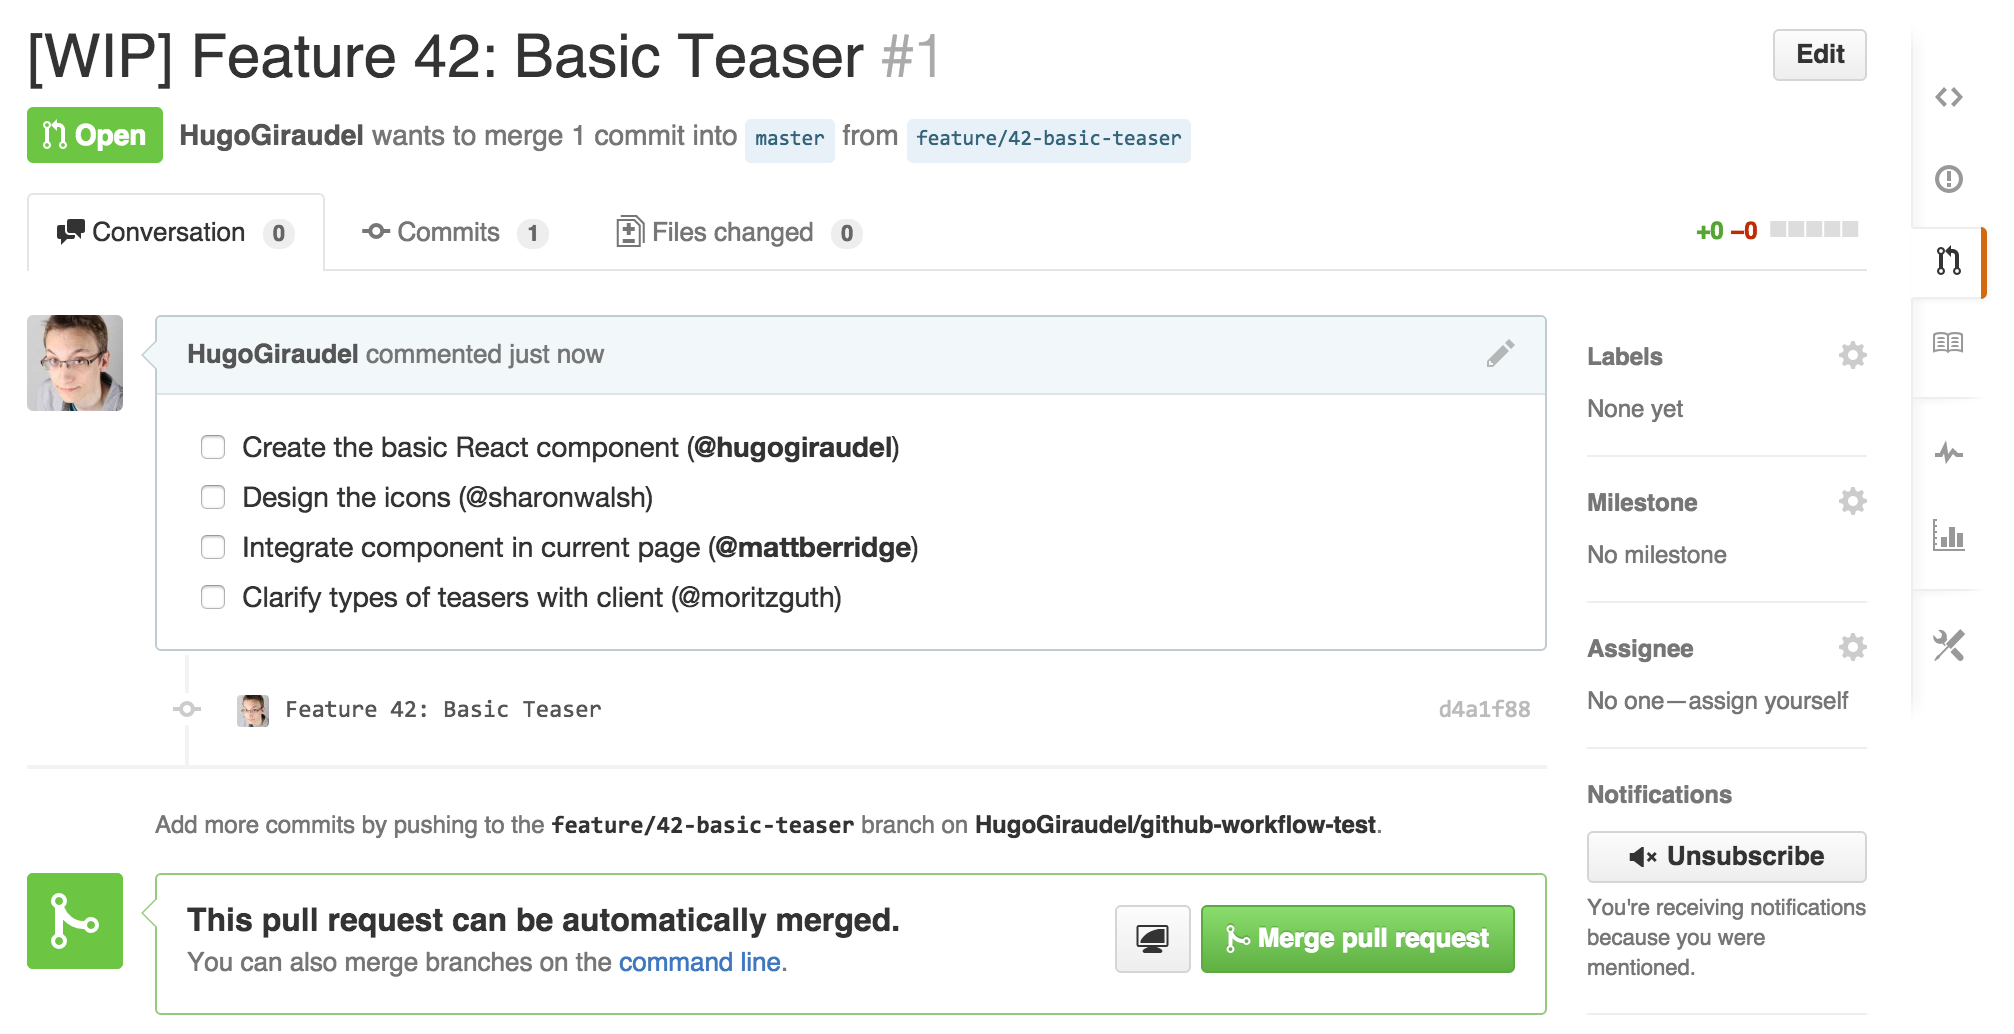The width and height of the screenshot is (2014, 1034).
Task: Click the desktop client merge icon
Action: pos(1152,938)
